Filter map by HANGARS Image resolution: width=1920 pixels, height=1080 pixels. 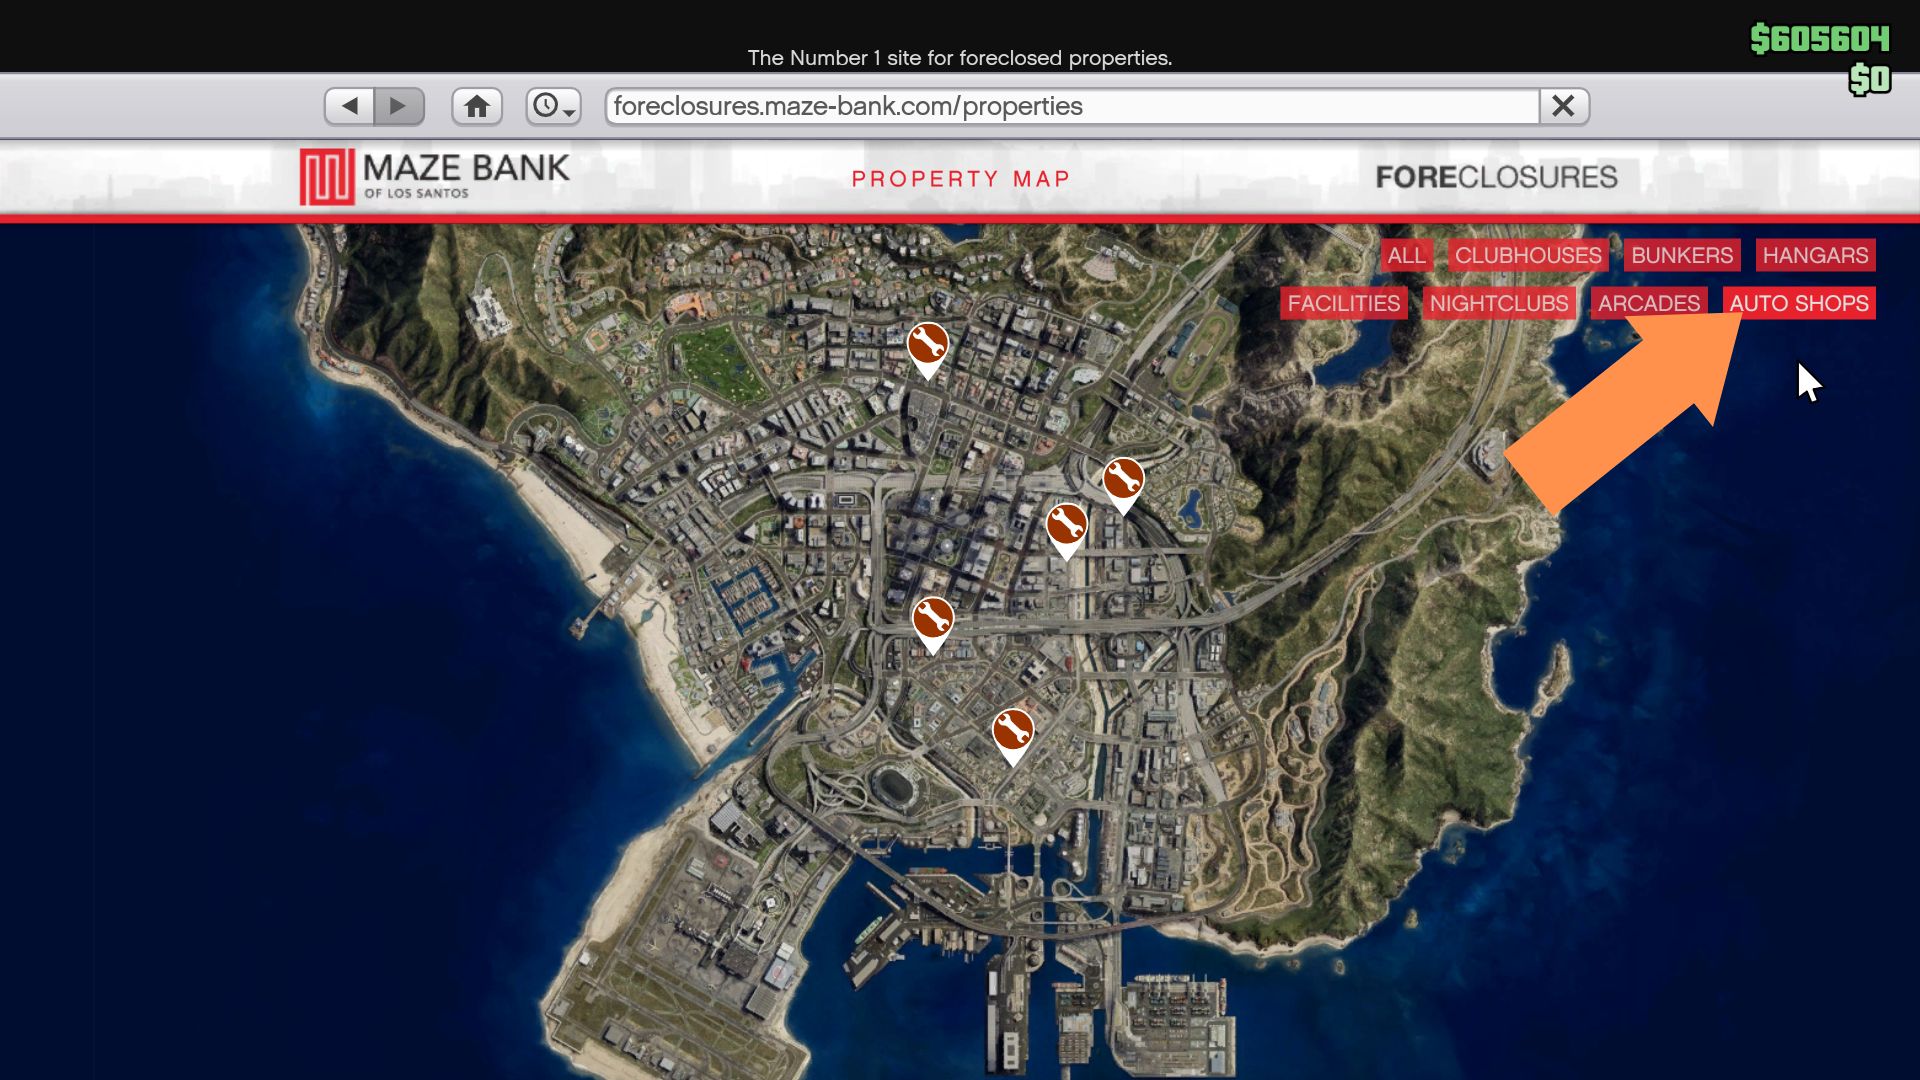(x=1815, y=255)
